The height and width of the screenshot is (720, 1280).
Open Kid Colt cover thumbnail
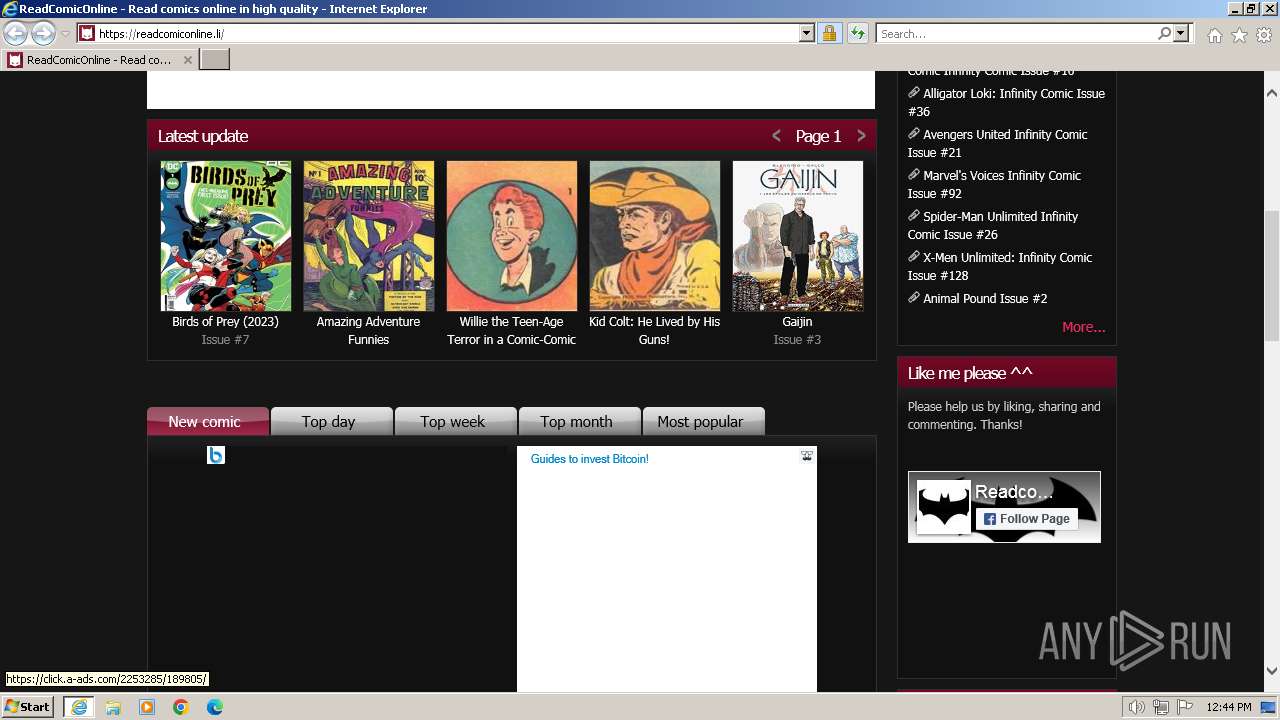point(655,236)
